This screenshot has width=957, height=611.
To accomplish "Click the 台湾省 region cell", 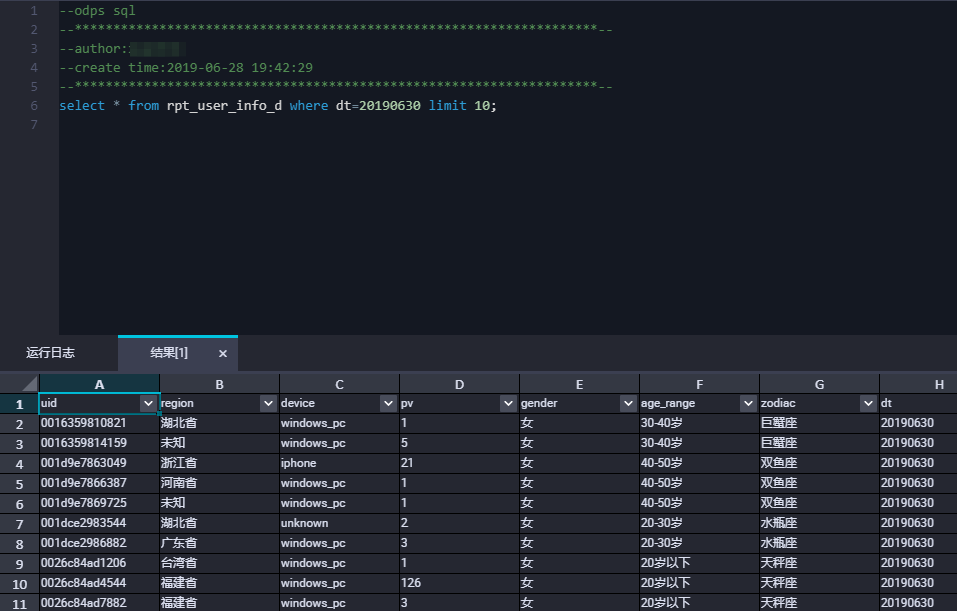I will (219, 563).
